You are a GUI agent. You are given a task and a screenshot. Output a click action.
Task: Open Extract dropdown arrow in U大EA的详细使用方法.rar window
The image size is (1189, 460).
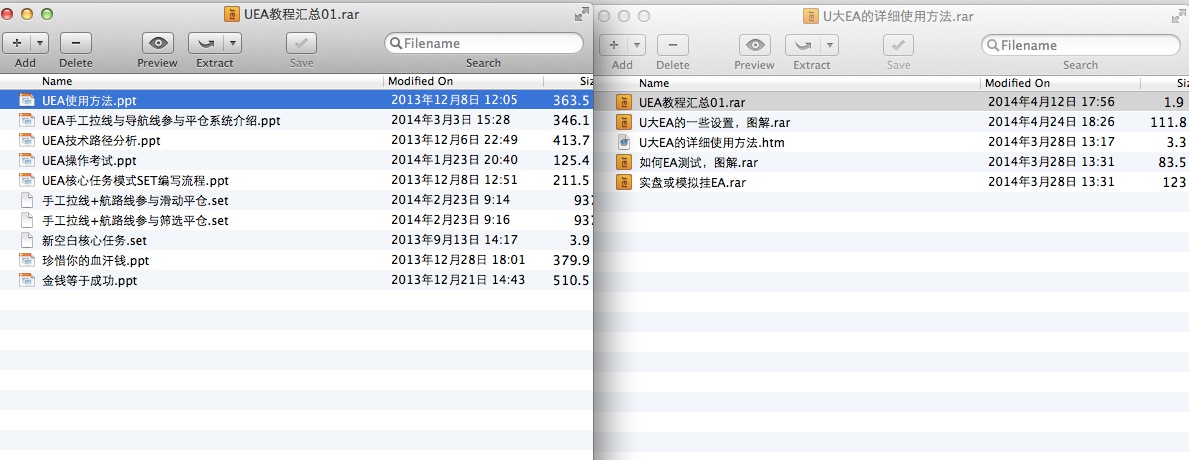pos(830,45)
